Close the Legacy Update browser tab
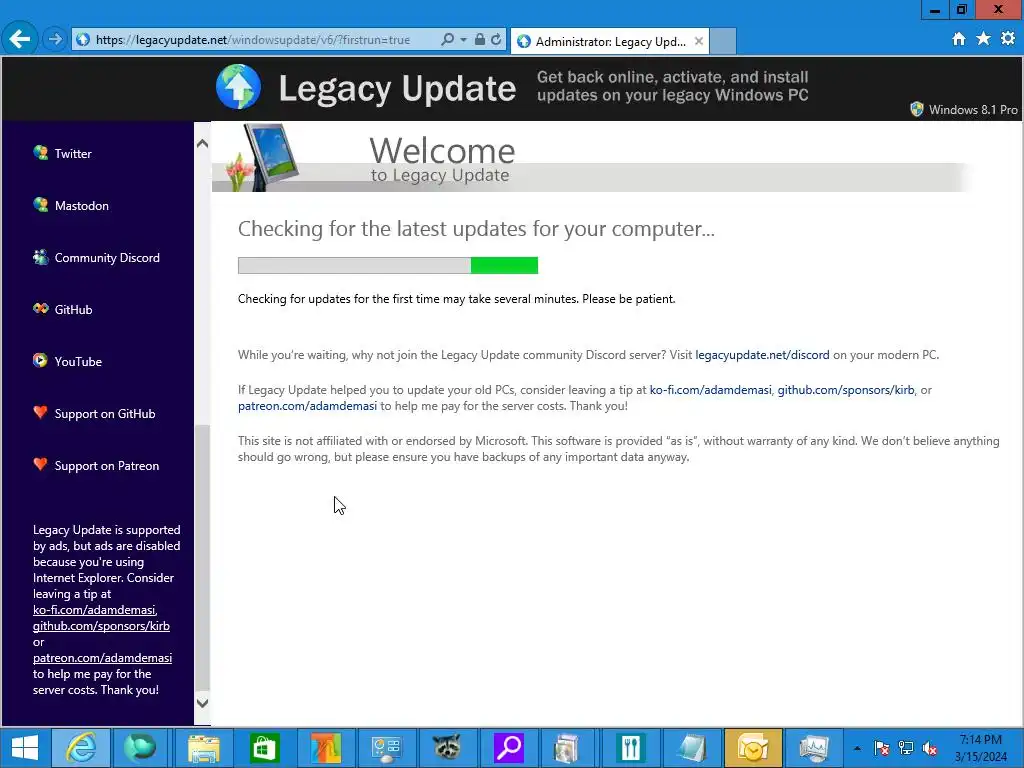The height and width of the screenshot is (768, 1024). (699, 41)
